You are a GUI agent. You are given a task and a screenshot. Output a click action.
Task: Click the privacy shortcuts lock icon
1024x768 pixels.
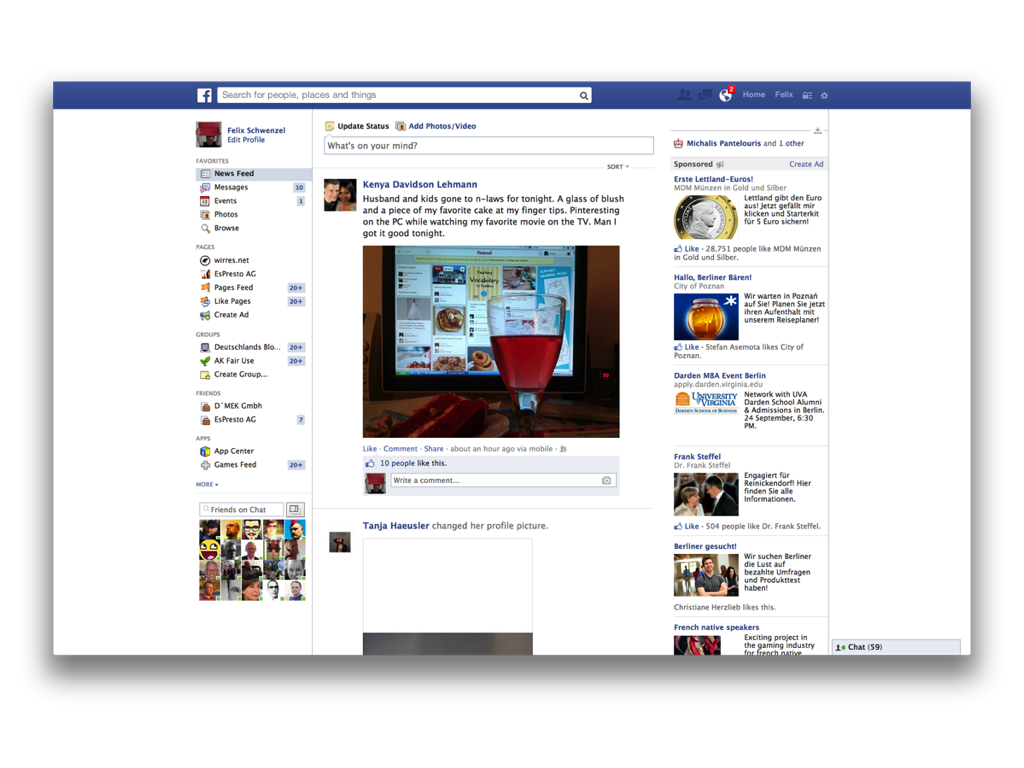click(x=807, y=95)
